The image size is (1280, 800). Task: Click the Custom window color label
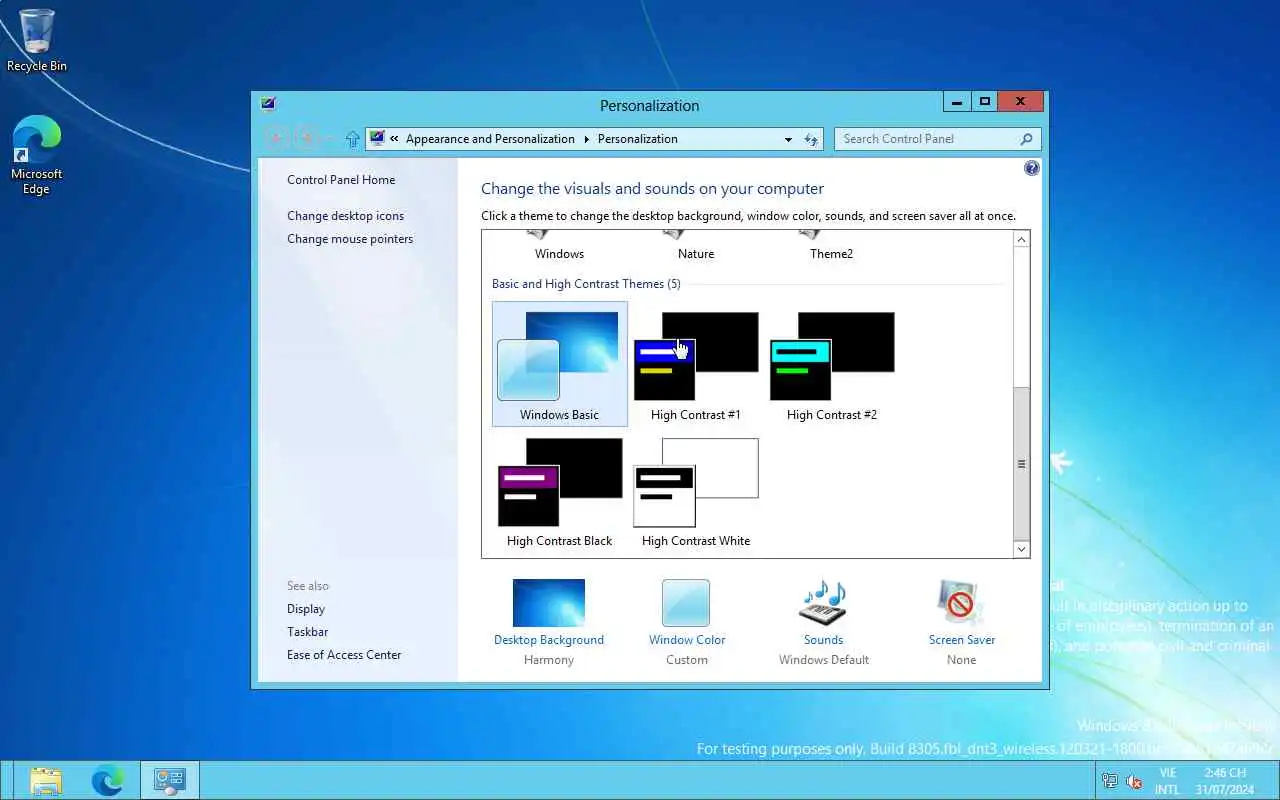point(687,660)
